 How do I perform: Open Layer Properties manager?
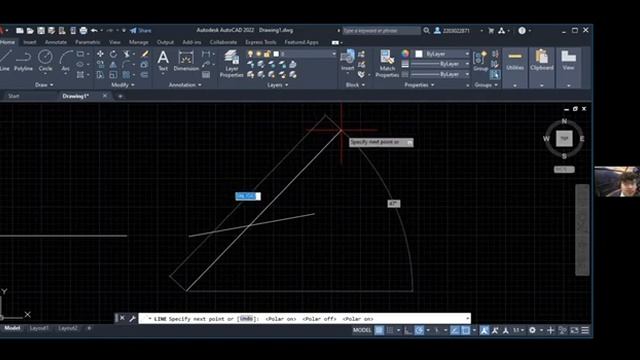(x=231, y=63)
